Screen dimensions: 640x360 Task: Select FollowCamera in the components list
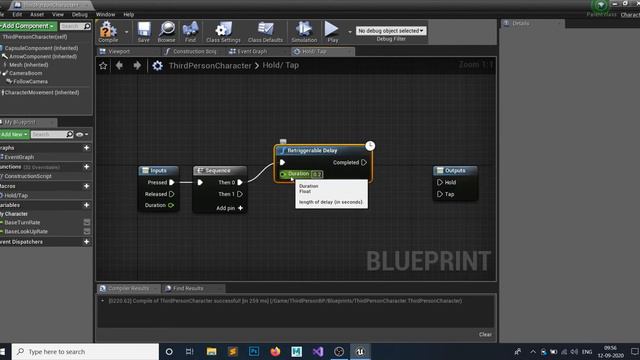pyautogui.click(x=30, y=82)
